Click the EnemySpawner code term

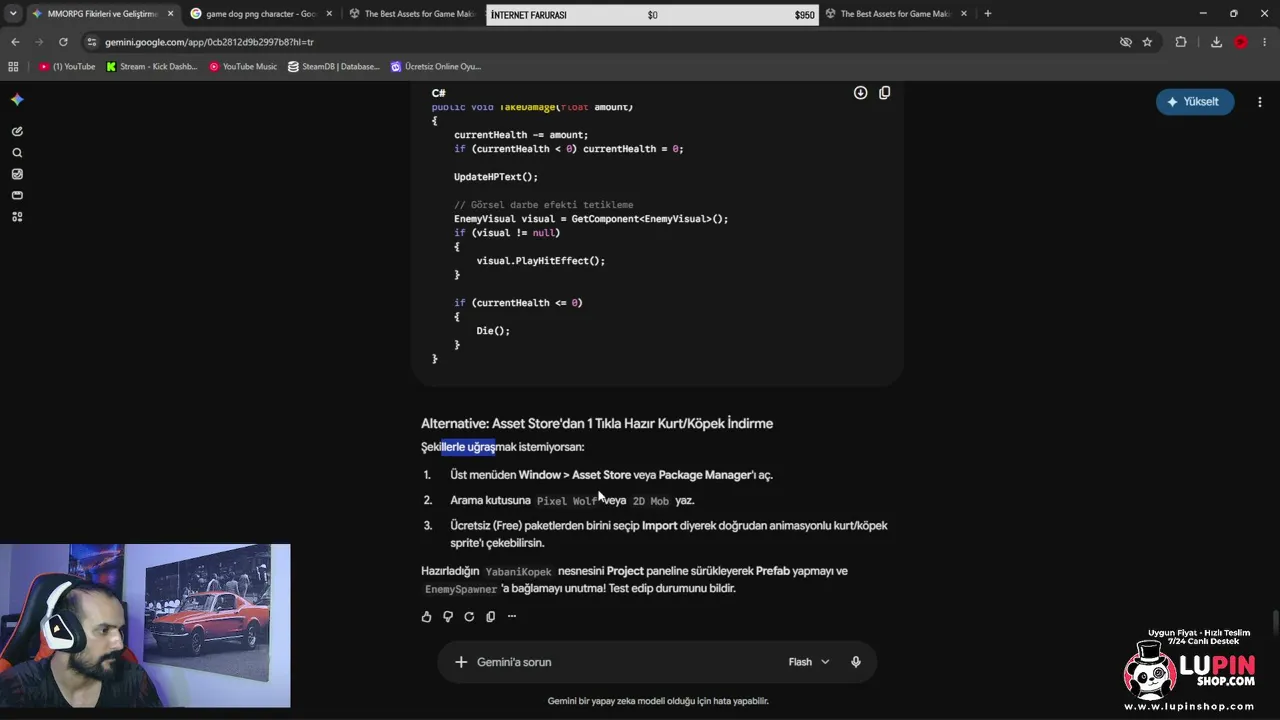coord(461,590)
